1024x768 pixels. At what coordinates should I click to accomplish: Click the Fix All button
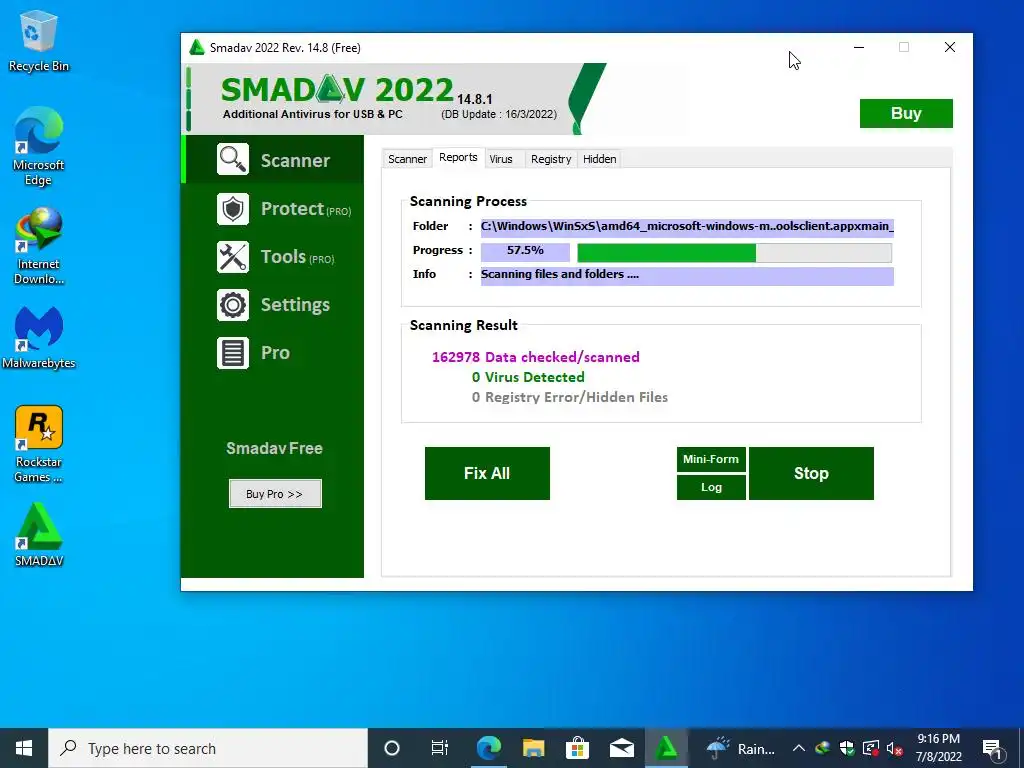pyautogui.click(x=487, y=473)
